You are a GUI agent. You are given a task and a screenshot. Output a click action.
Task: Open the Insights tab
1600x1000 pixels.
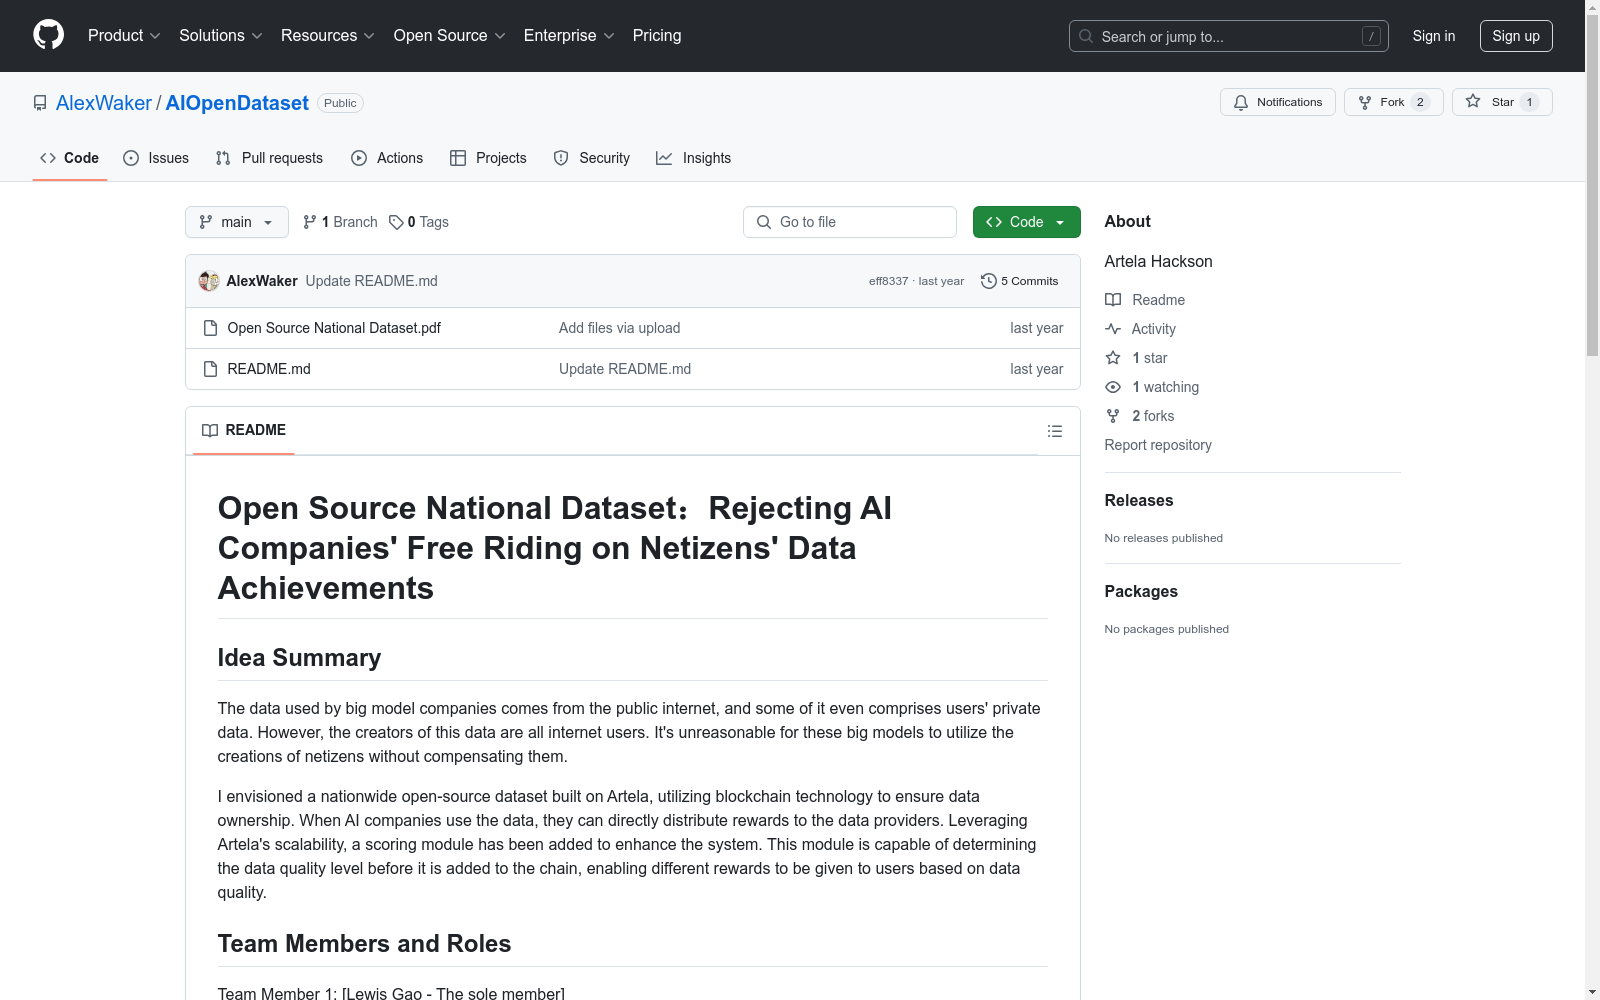(x=694, y=158)
